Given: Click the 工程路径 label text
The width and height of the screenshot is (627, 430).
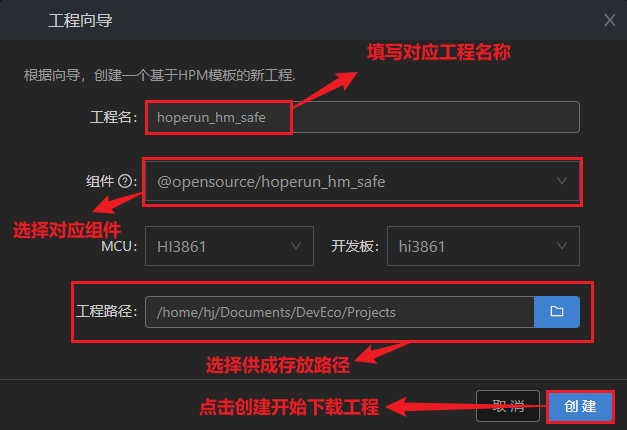Looking at the screenshot, I should 106,311.
